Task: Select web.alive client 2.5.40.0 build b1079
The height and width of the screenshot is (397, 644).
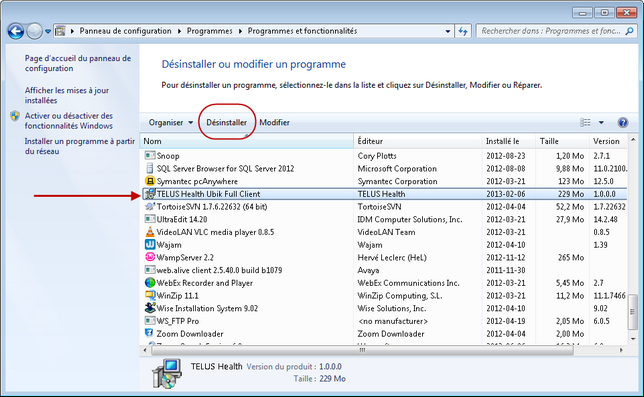Action: click(x=219, y=270)
